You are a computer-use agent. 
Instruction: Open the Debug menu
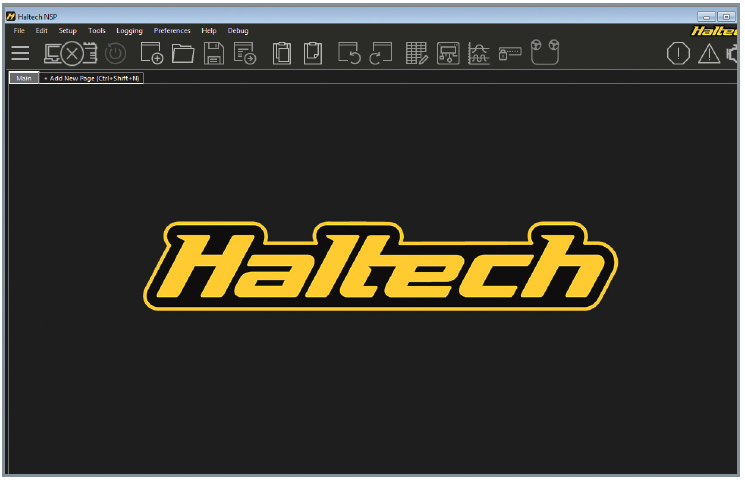point(238,31)
